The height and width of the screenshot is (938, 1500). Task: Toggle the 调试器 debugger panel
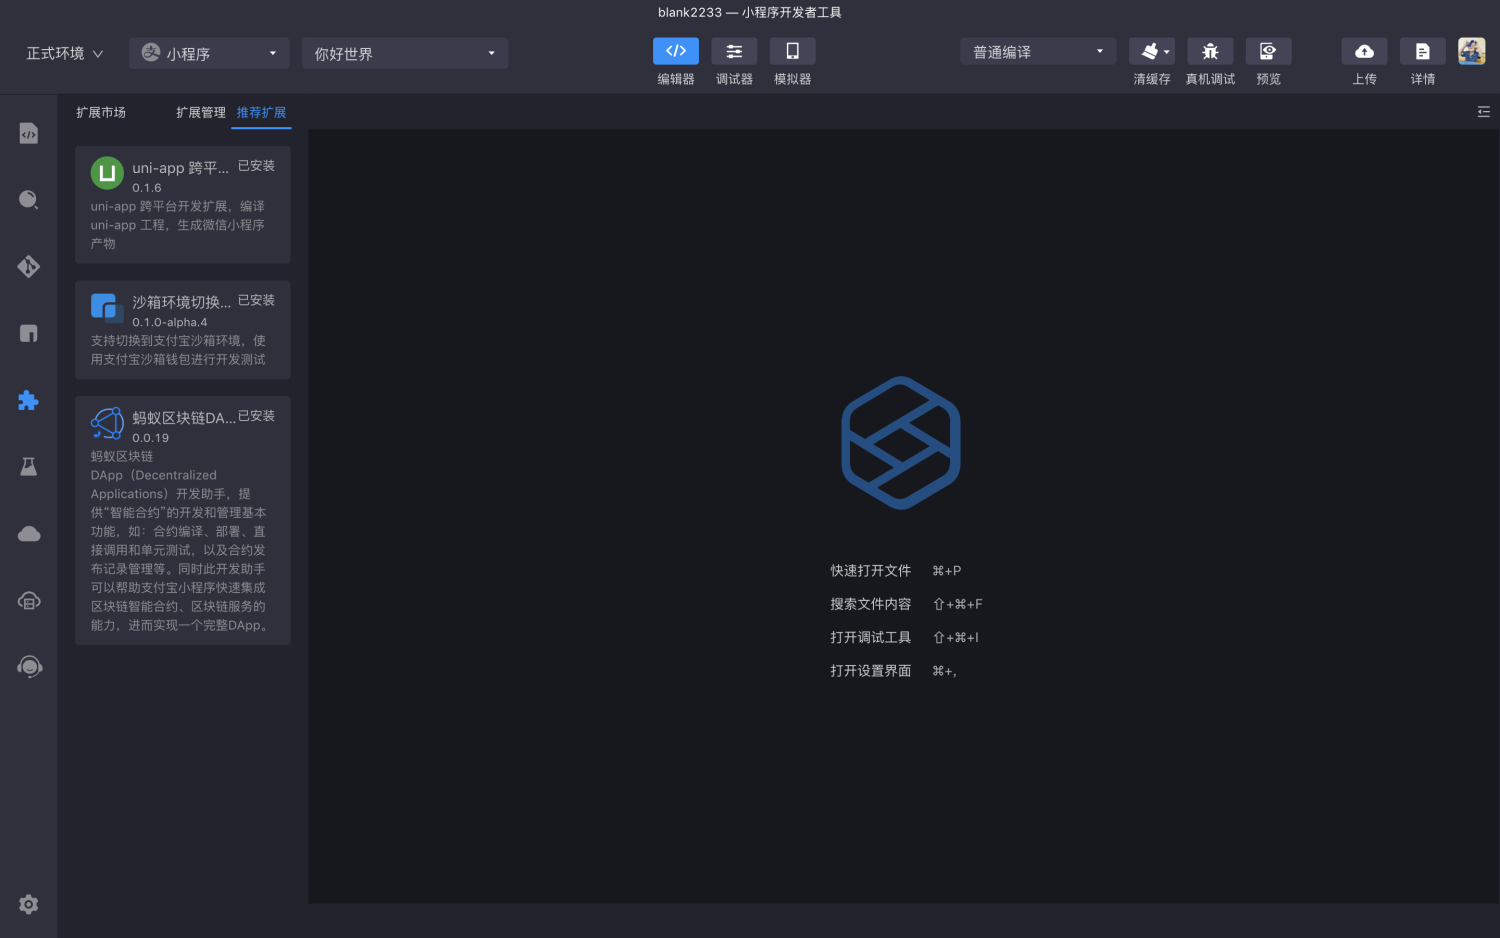(x=734, y=51)
